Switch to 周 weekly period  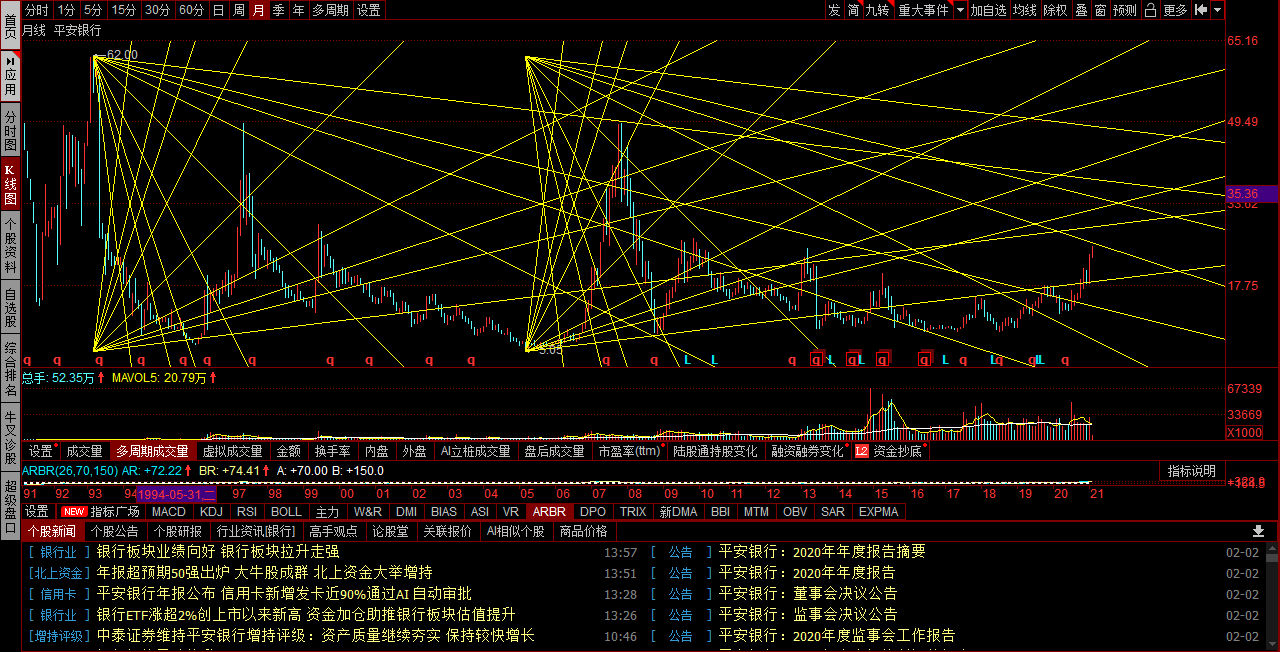click(x=238, y=10)
